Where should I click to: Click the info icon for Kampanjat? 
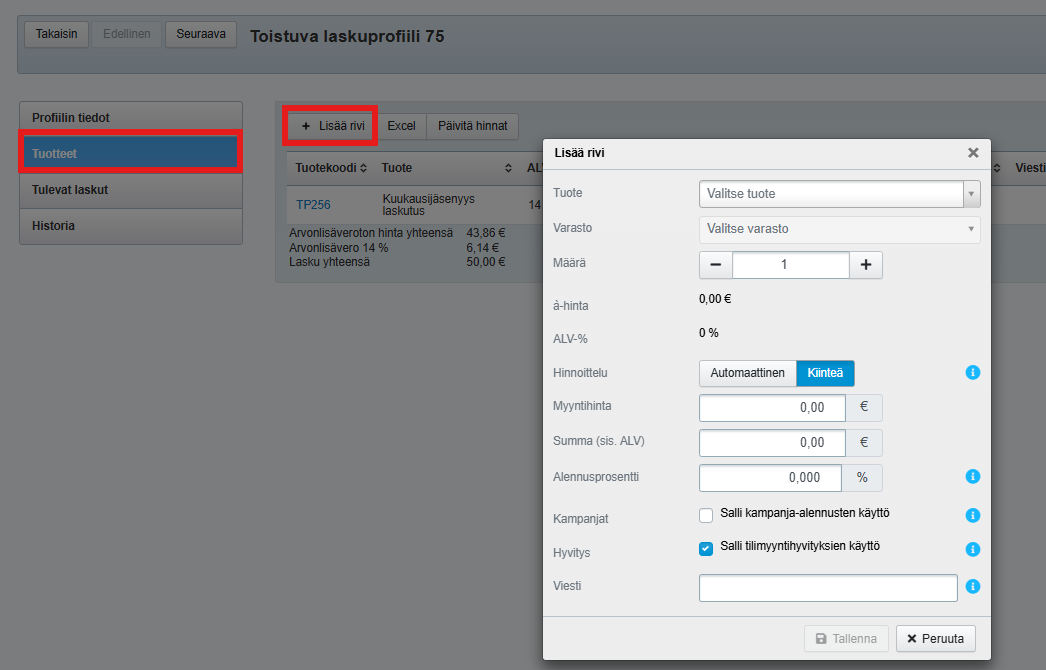[972, 516]
